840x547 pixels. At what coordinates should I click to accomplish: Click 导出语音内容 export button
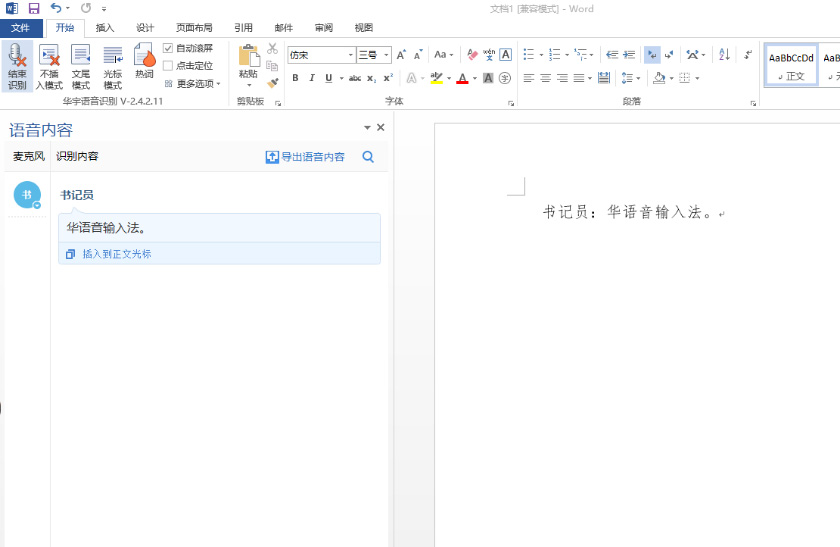(305, 157)
